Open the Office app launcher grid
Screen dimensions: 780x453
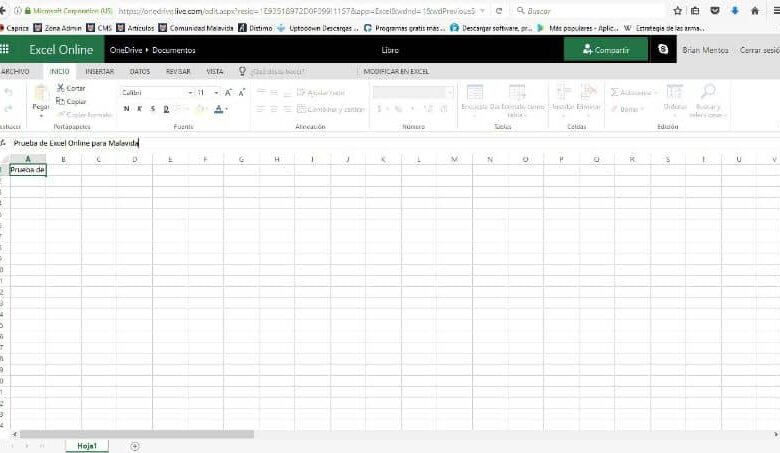[4, 49]
